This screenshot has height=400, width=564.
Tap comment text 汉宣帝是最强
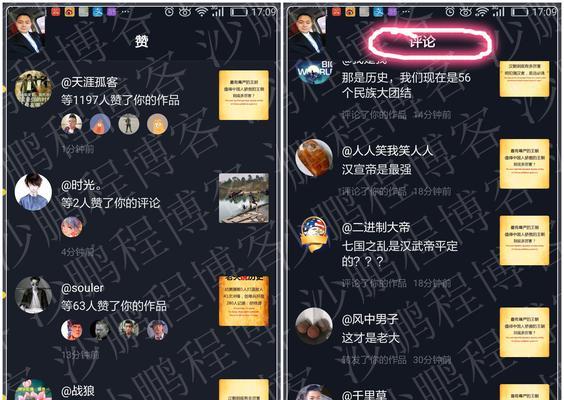pyautogui.click(x=377, y=169)
